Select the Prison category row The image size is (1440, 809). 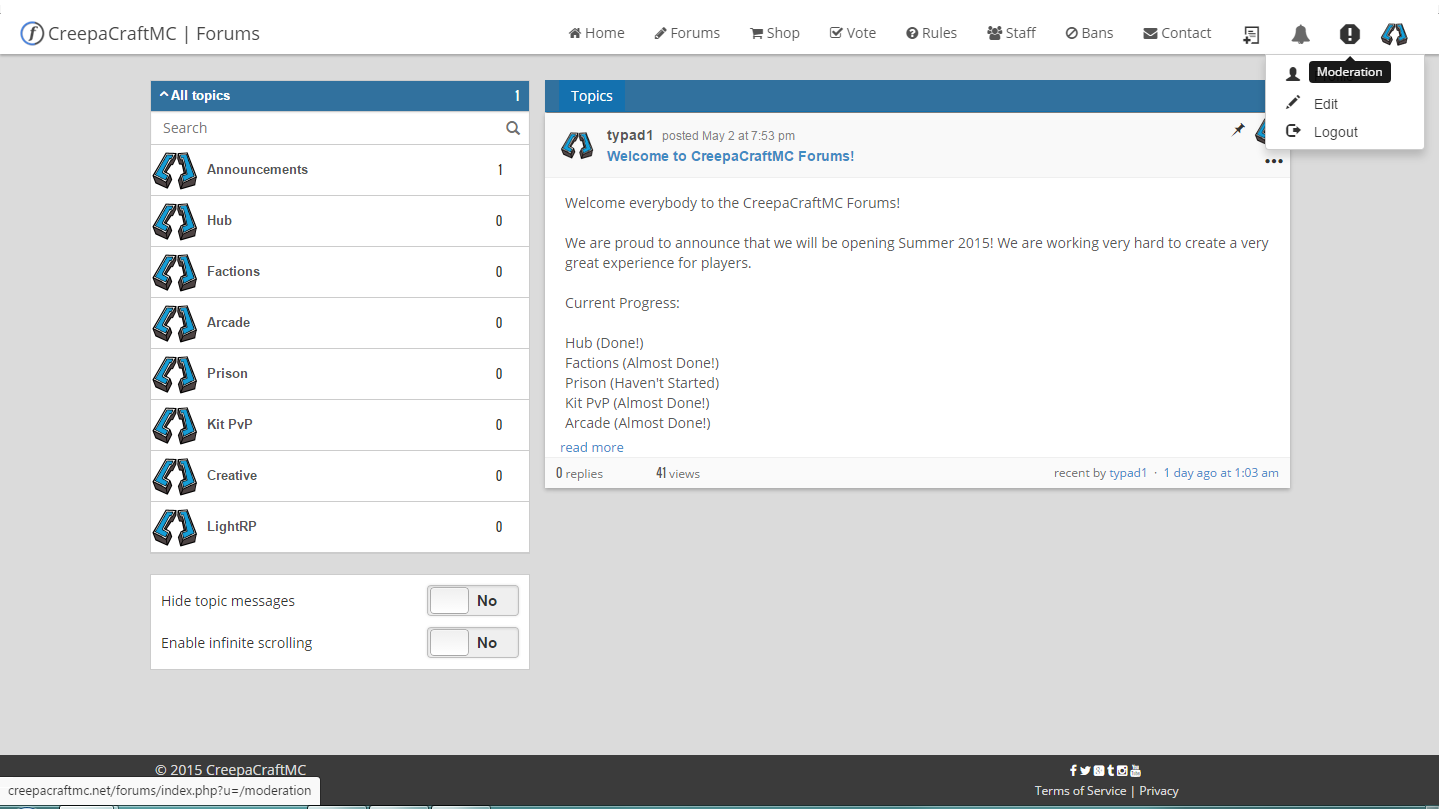pos(340,374)
